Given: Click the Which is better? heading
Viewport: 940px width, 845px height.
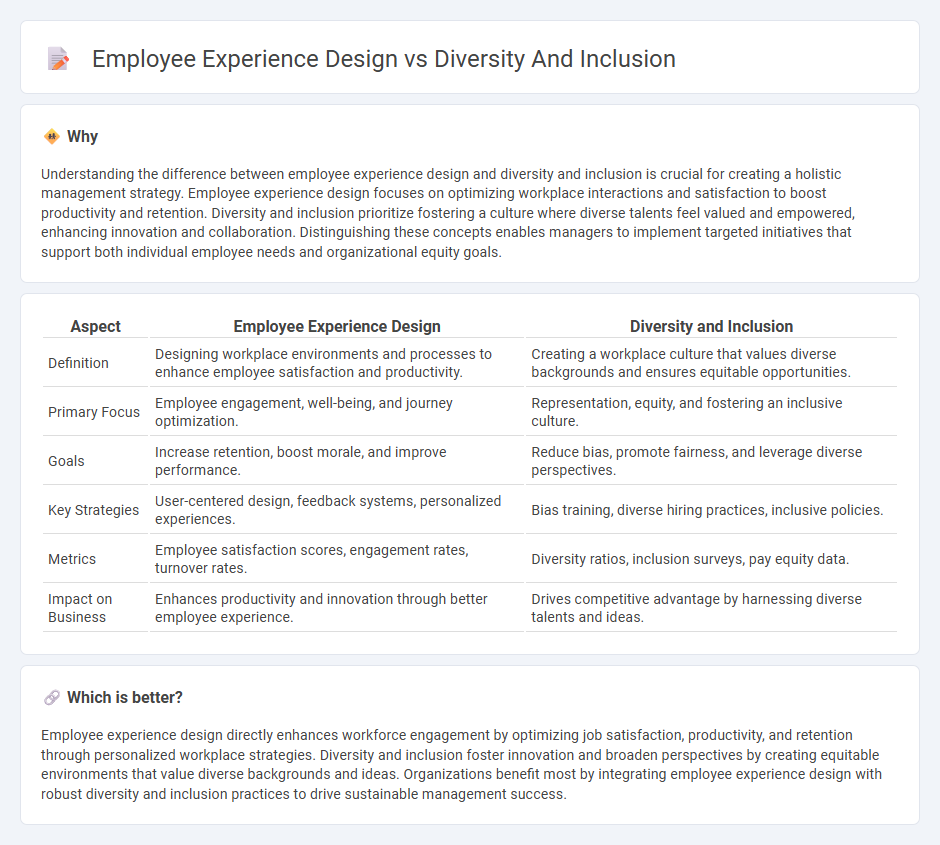Looking at the screenshot, I should (125, 698).
